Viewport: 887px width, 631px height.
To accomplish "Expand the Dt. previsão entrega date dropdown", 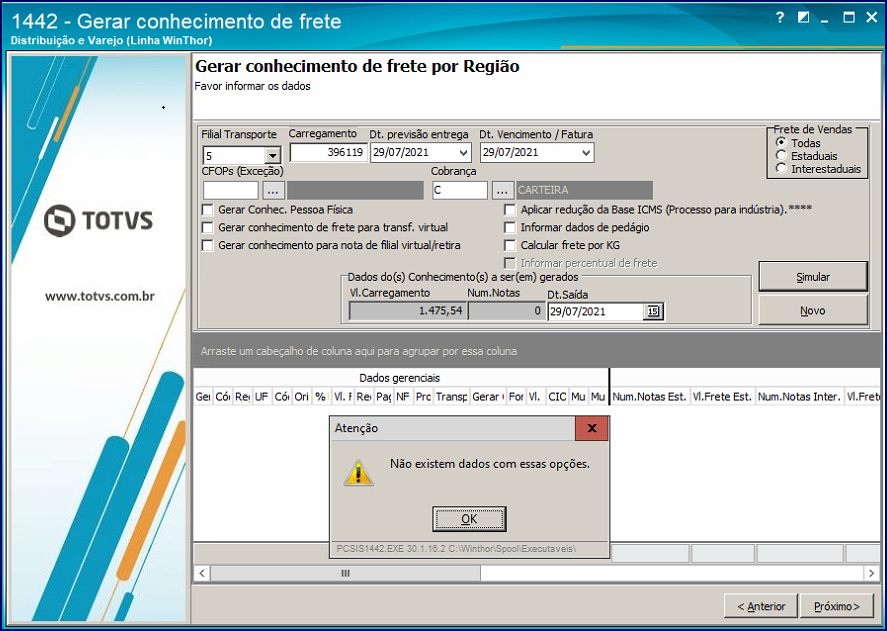I will pos(463,153).
